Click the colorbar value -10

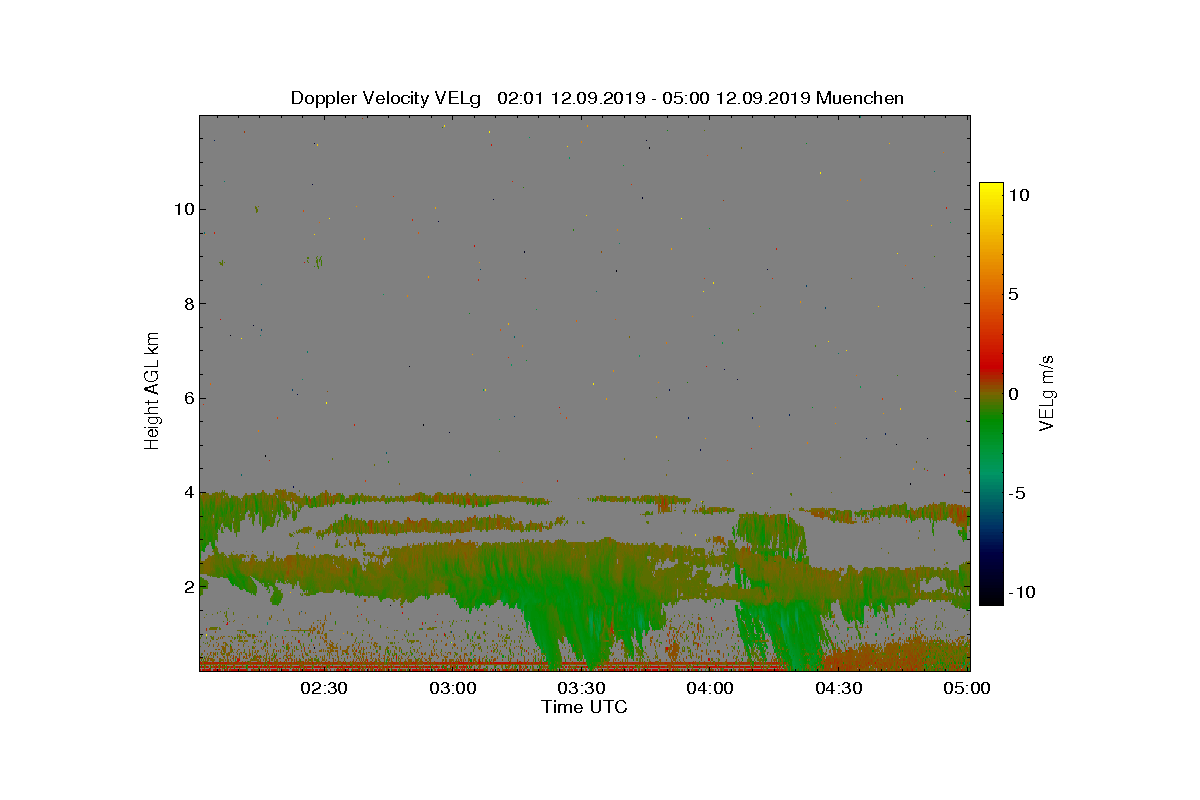click(1020, 592)
